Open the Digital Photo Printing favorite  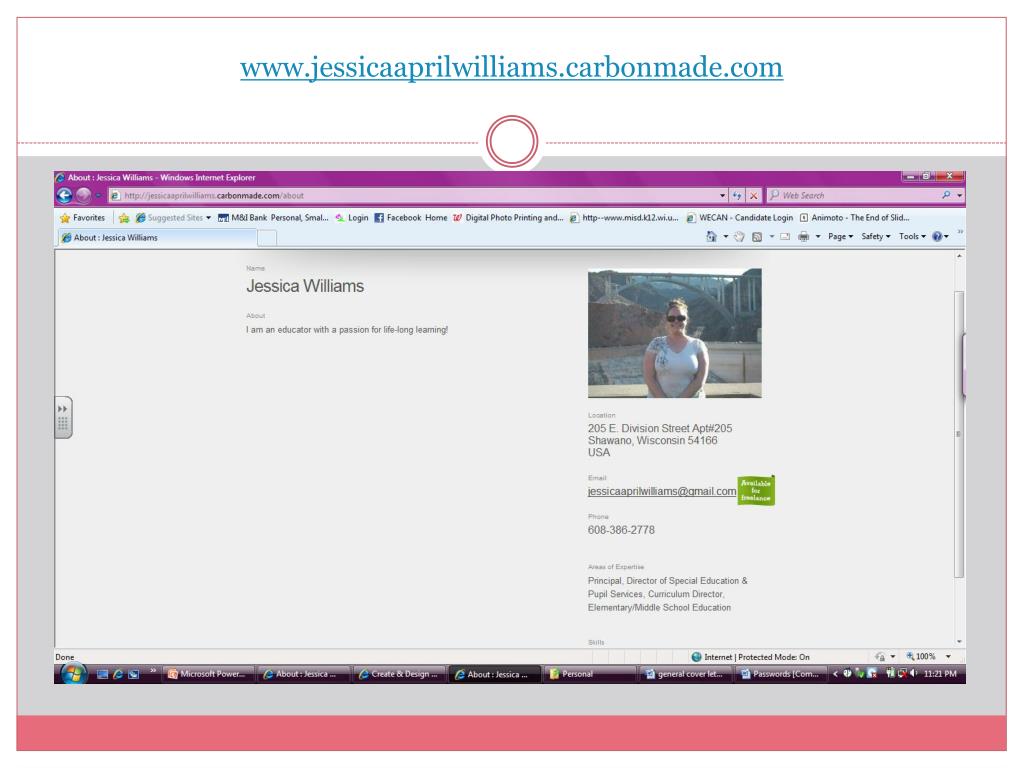[507, 217]
